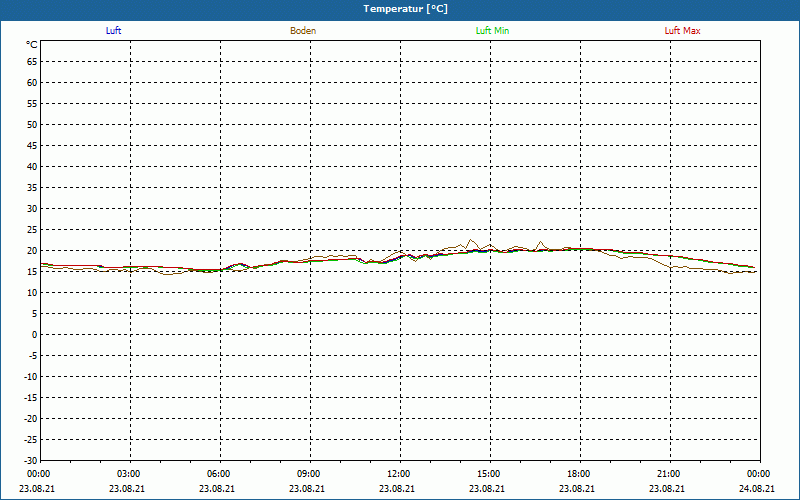Click the -15 y-axis value
This screenshot has width=800, height=500.
[x=31, y=397]
